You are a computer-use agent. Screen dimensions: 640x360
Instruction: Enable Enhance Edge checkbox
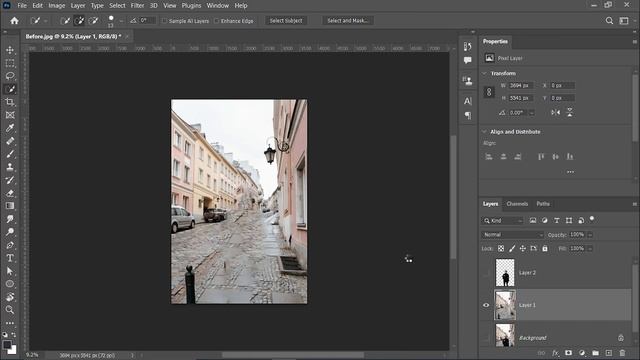pyautogui.click(x=216, y=21)
